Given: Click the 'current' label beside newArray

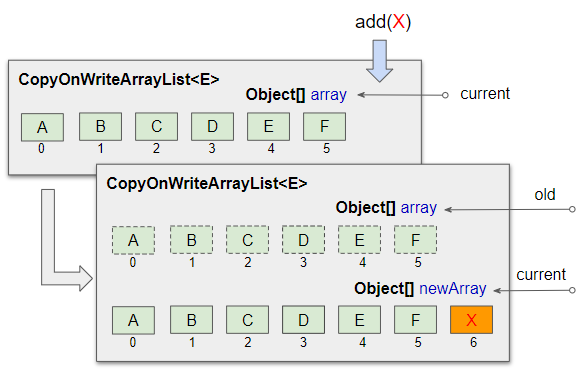Looking at the screenshot, I should (x=541, y=275).
